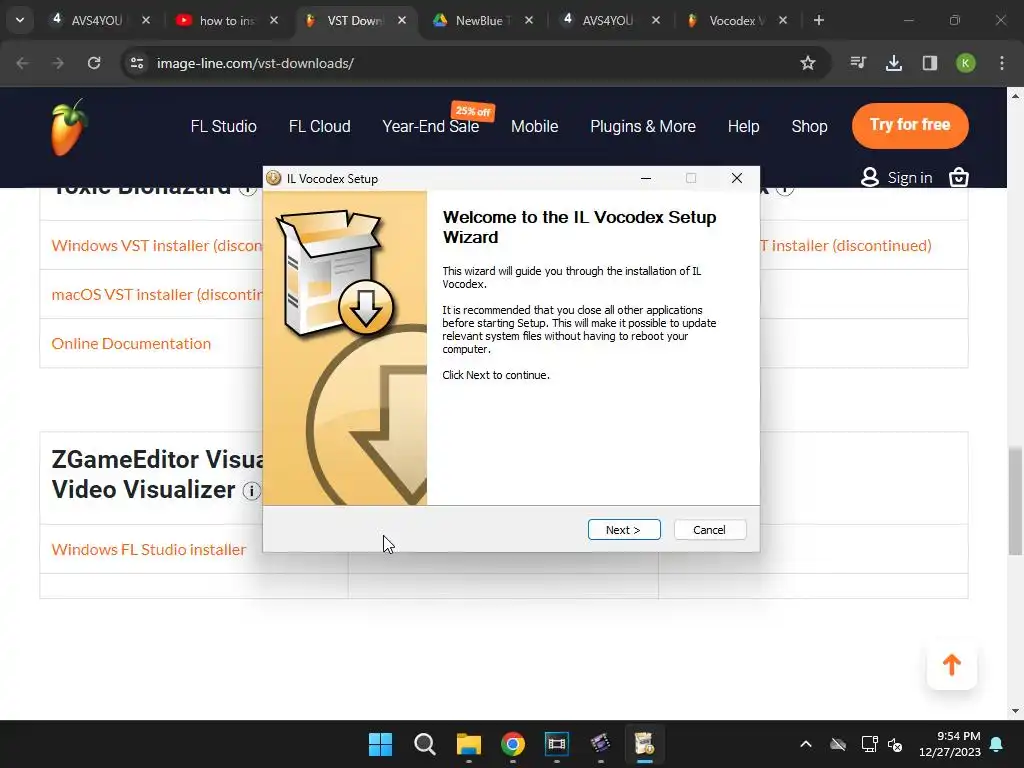This screenshot has width=1024, height=768.
Task: Open the notification bell
Action: (997, 744)
